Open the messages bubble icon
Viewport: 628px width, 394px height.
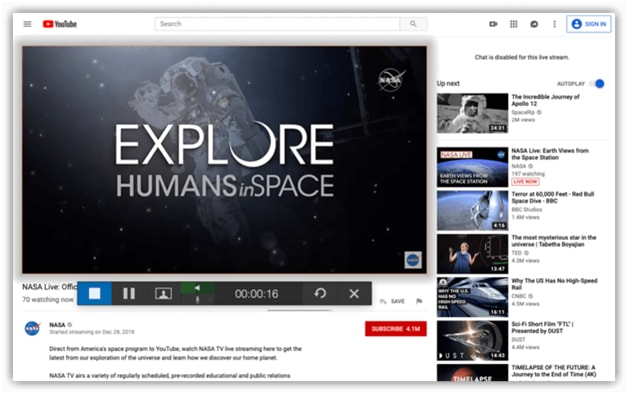coord(534,24)
